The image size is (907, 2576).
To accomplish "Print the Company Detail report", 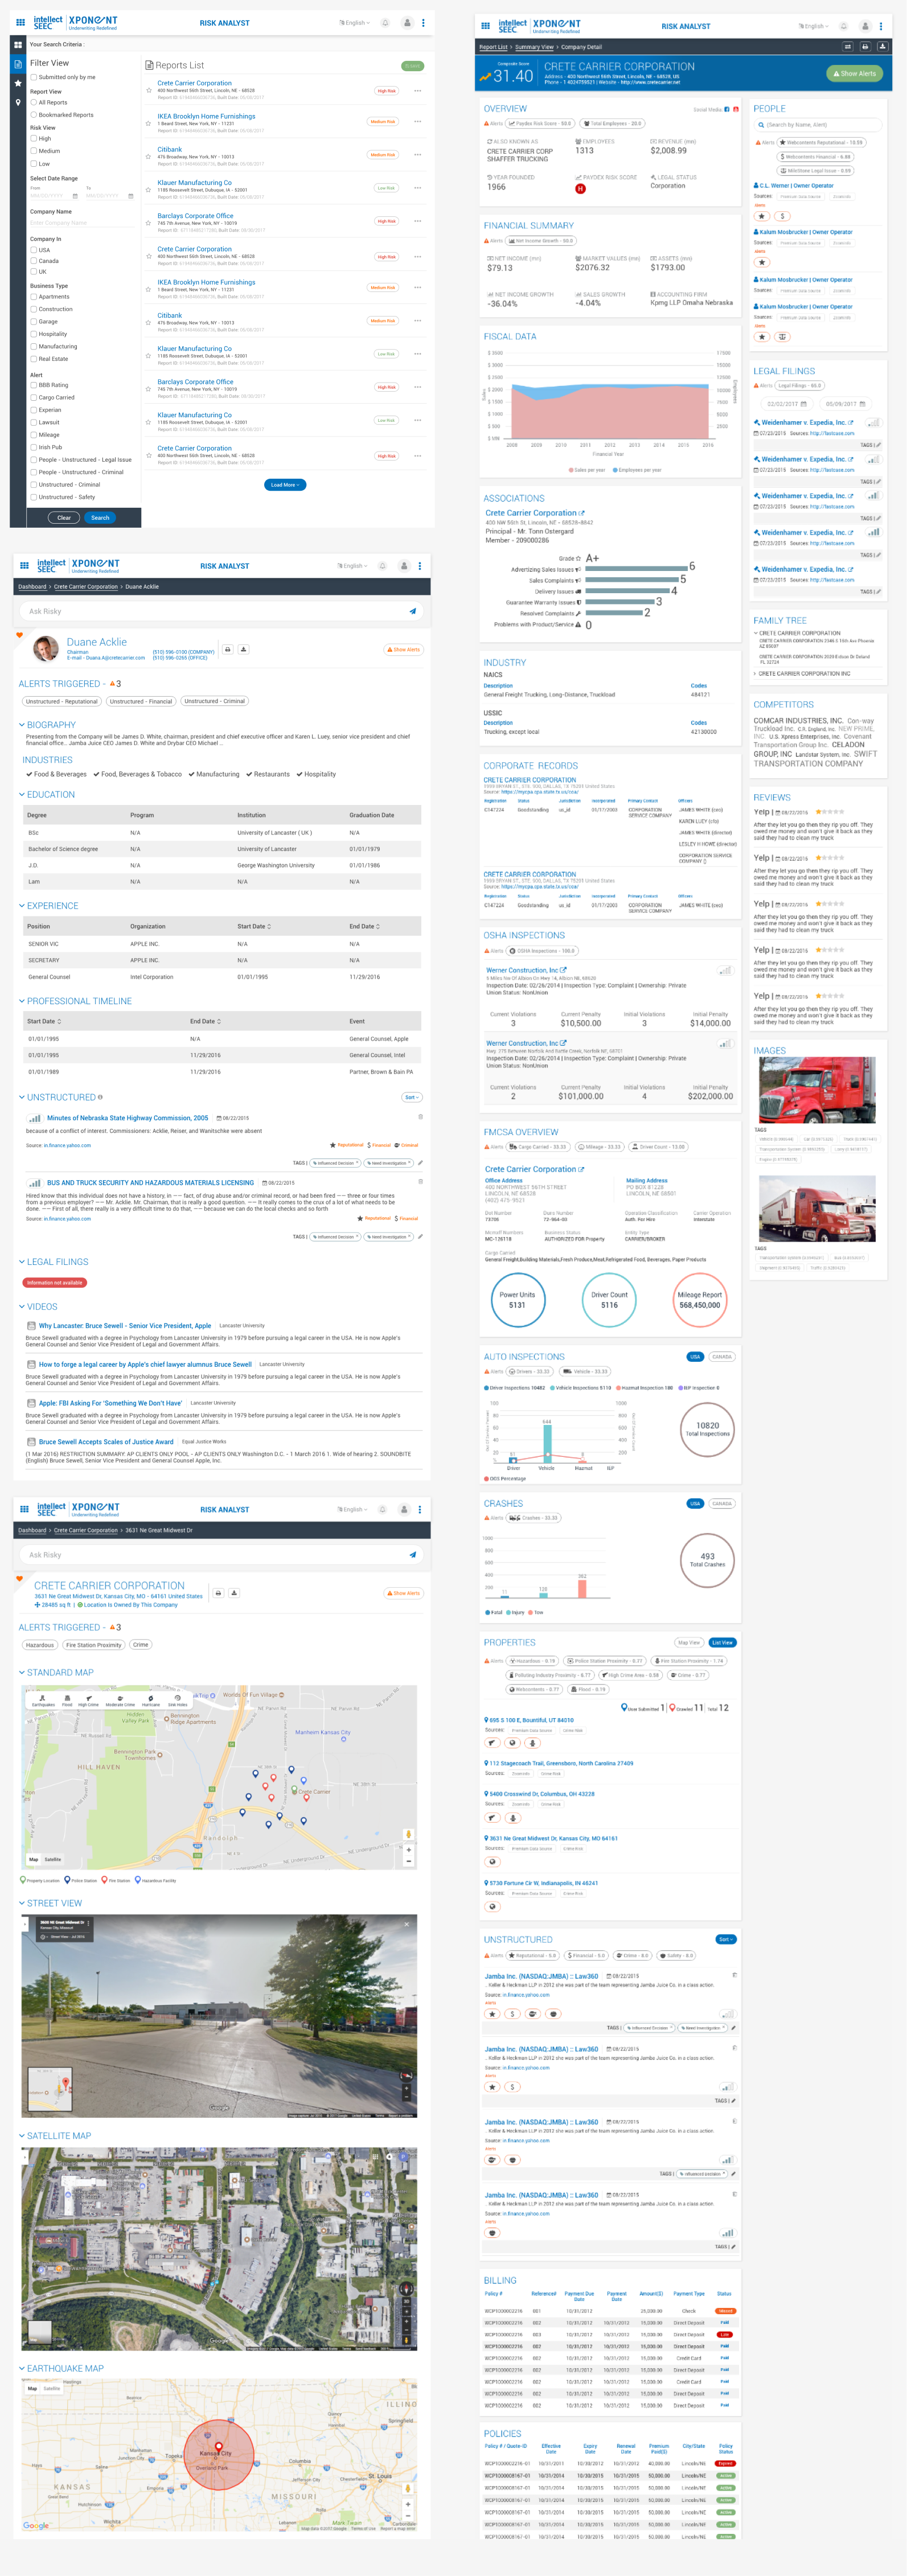I will pyautogui.click(x=865, y=47).
